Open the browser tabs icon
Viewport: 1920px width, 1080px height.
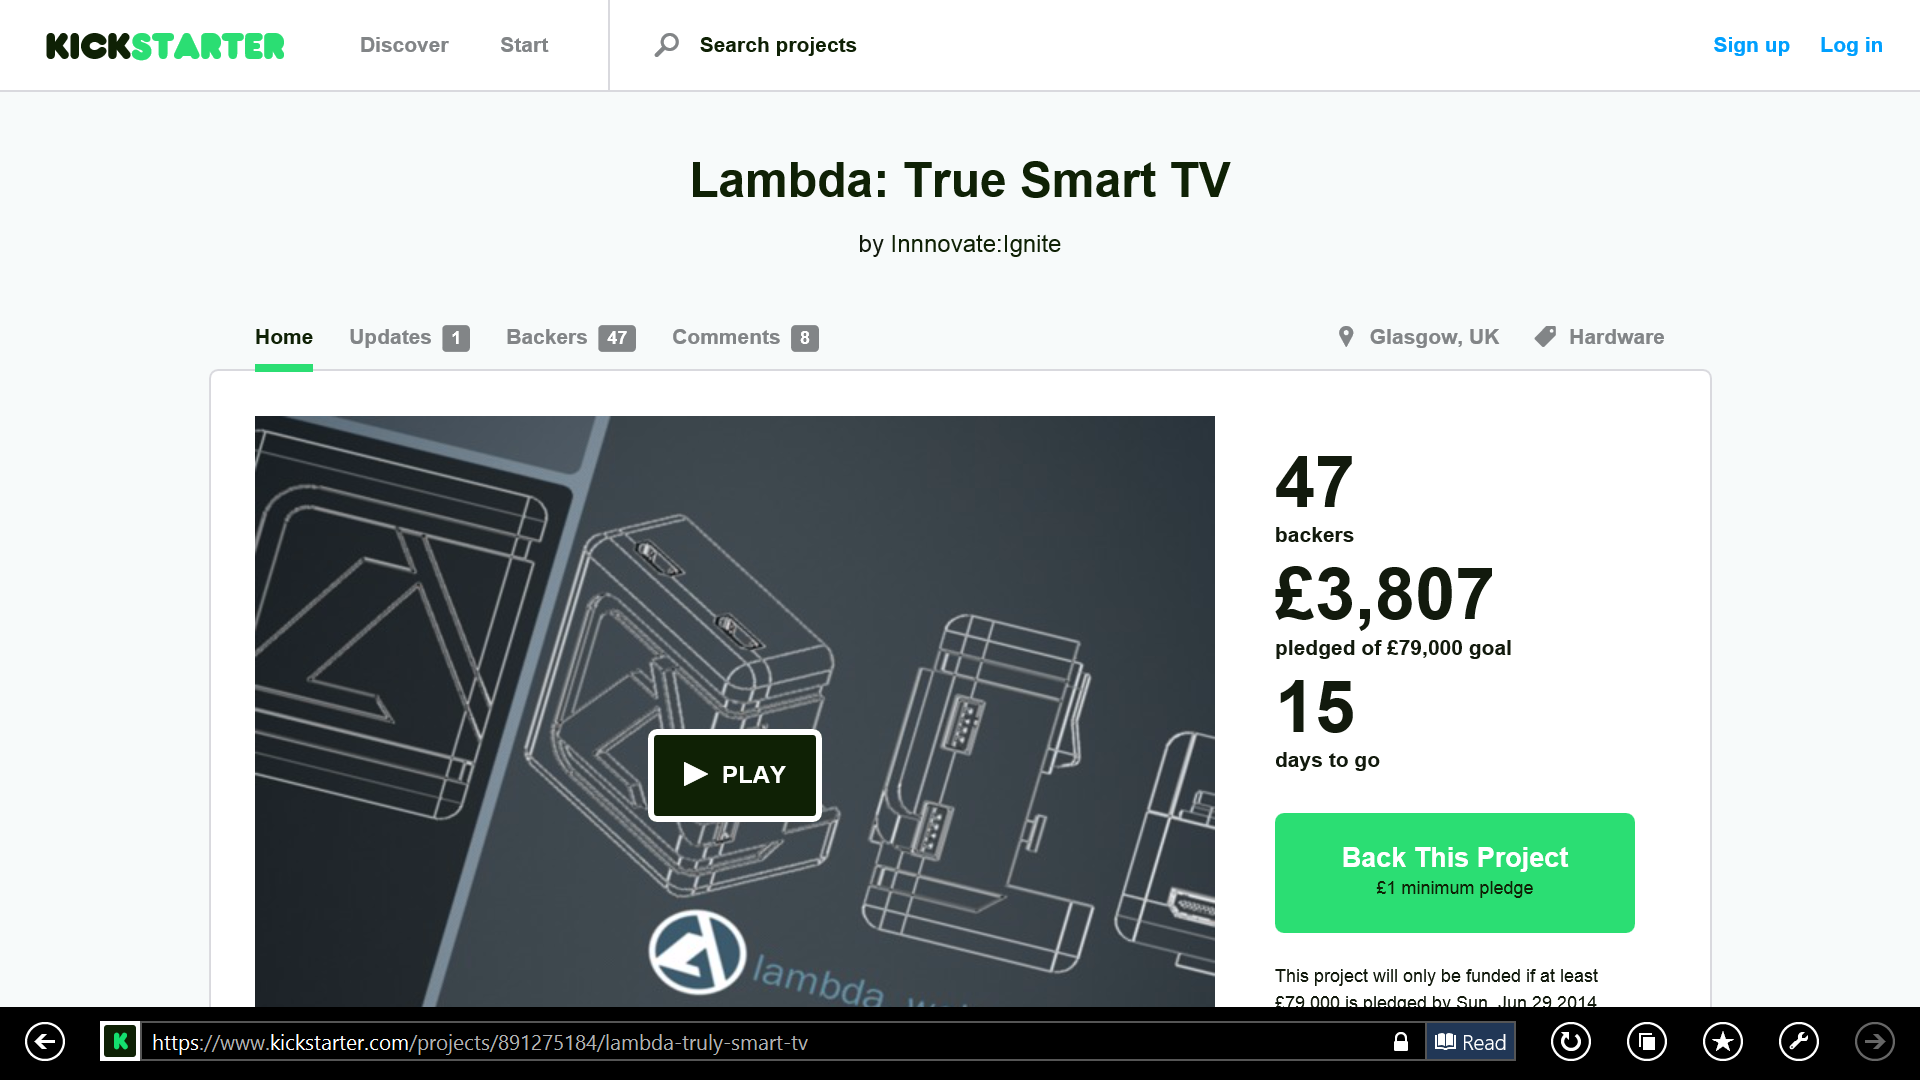pos(1647,1042)
